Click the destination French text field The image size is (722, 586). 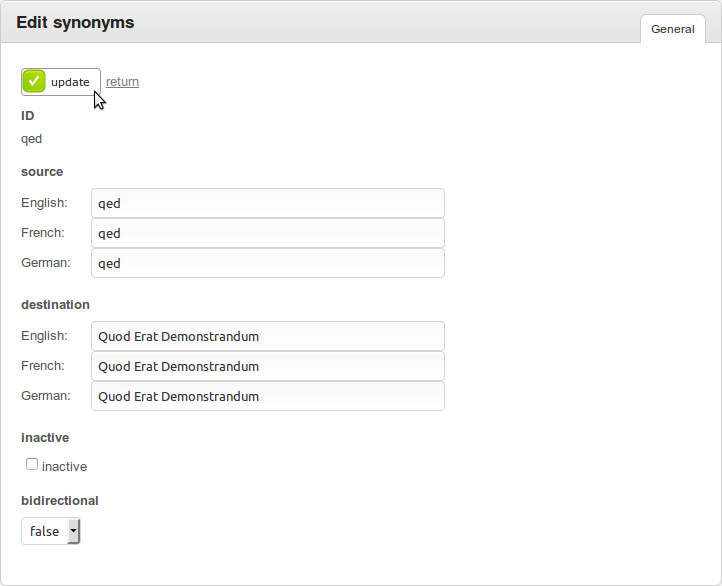coord(268,366)
